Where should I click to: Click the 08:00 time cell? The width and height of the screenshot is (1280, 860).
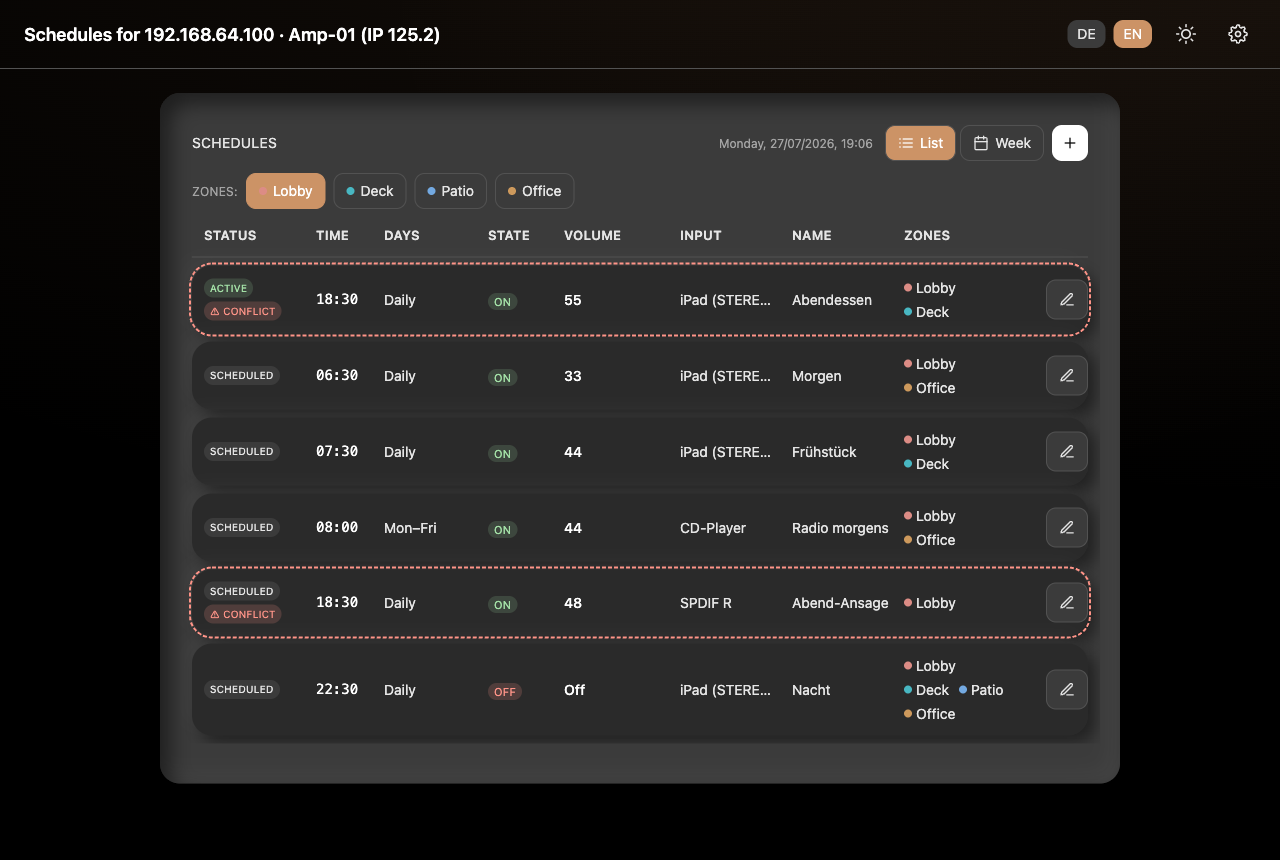point(337,528)
